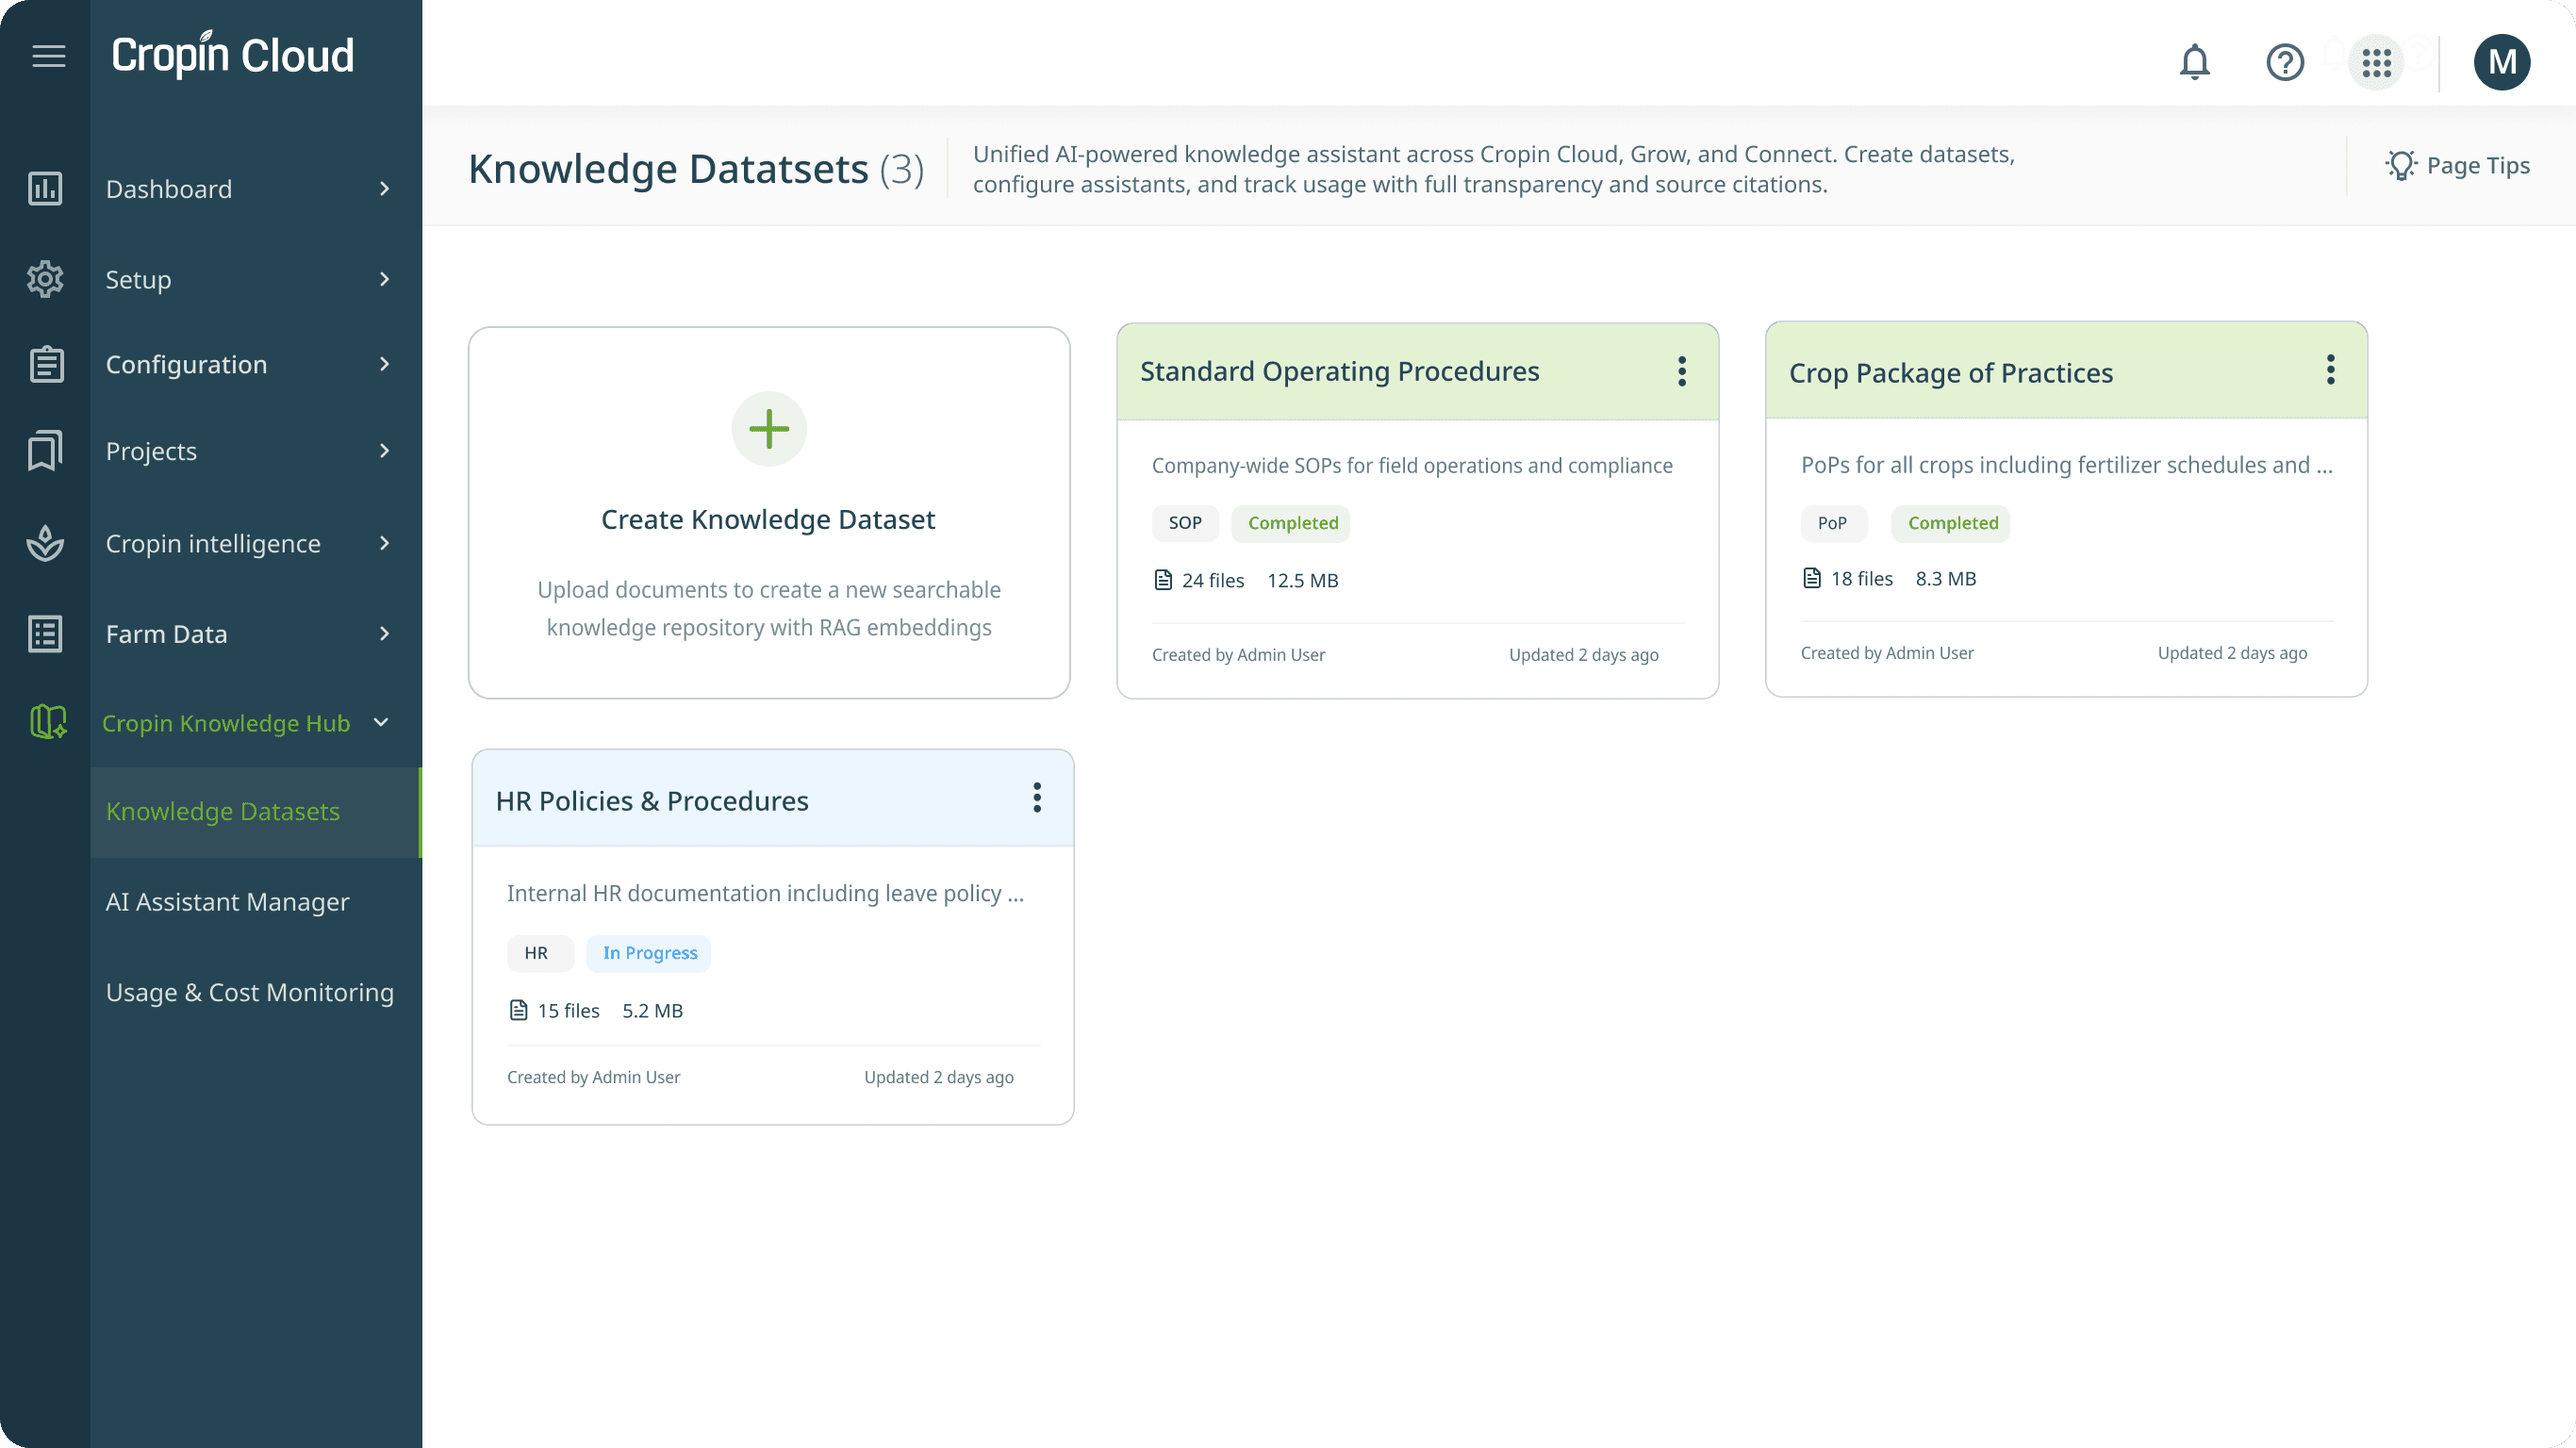Click Cropin Knowledge Hub label
Image resolution: width=2576 pixels, height=1448 pixels.
pyautogui.click(x=226, y=723)
